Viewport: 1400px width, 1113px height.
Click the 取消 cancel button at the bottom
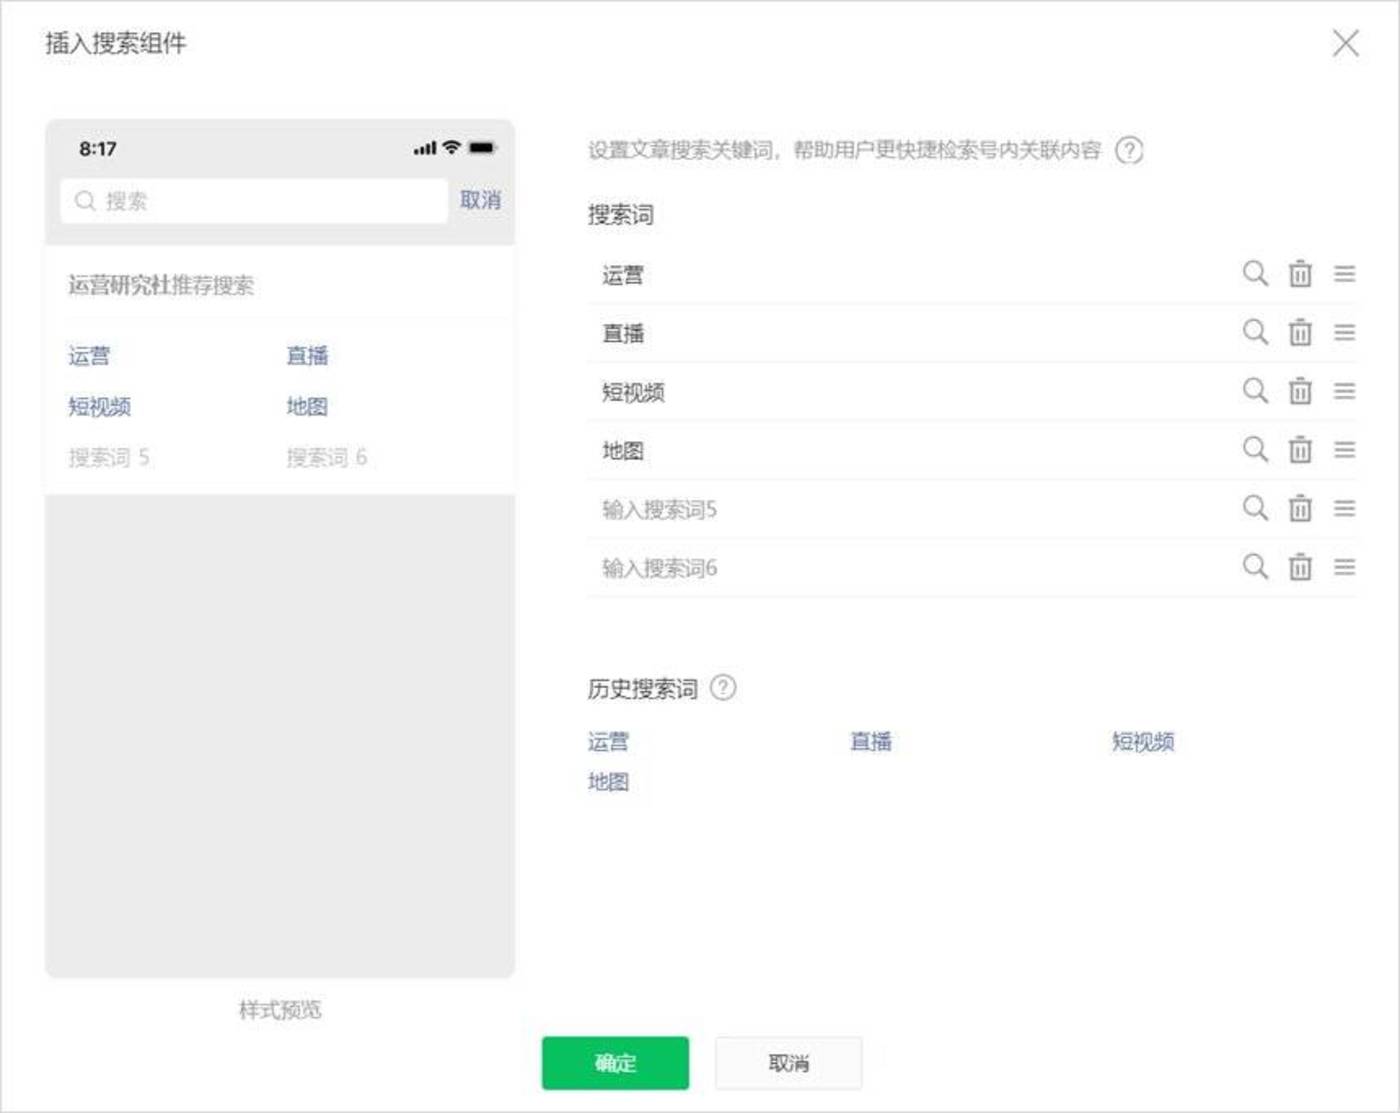788,1063
